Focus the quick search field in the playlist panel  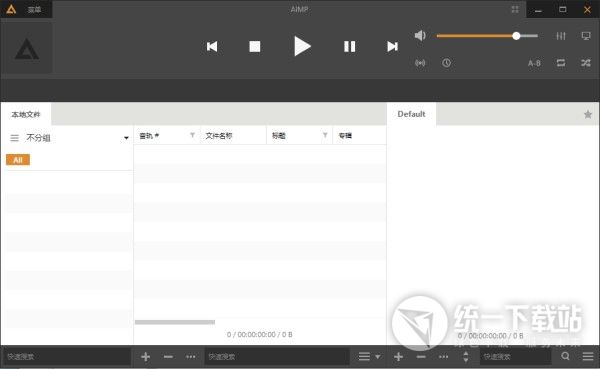[515, 357]
